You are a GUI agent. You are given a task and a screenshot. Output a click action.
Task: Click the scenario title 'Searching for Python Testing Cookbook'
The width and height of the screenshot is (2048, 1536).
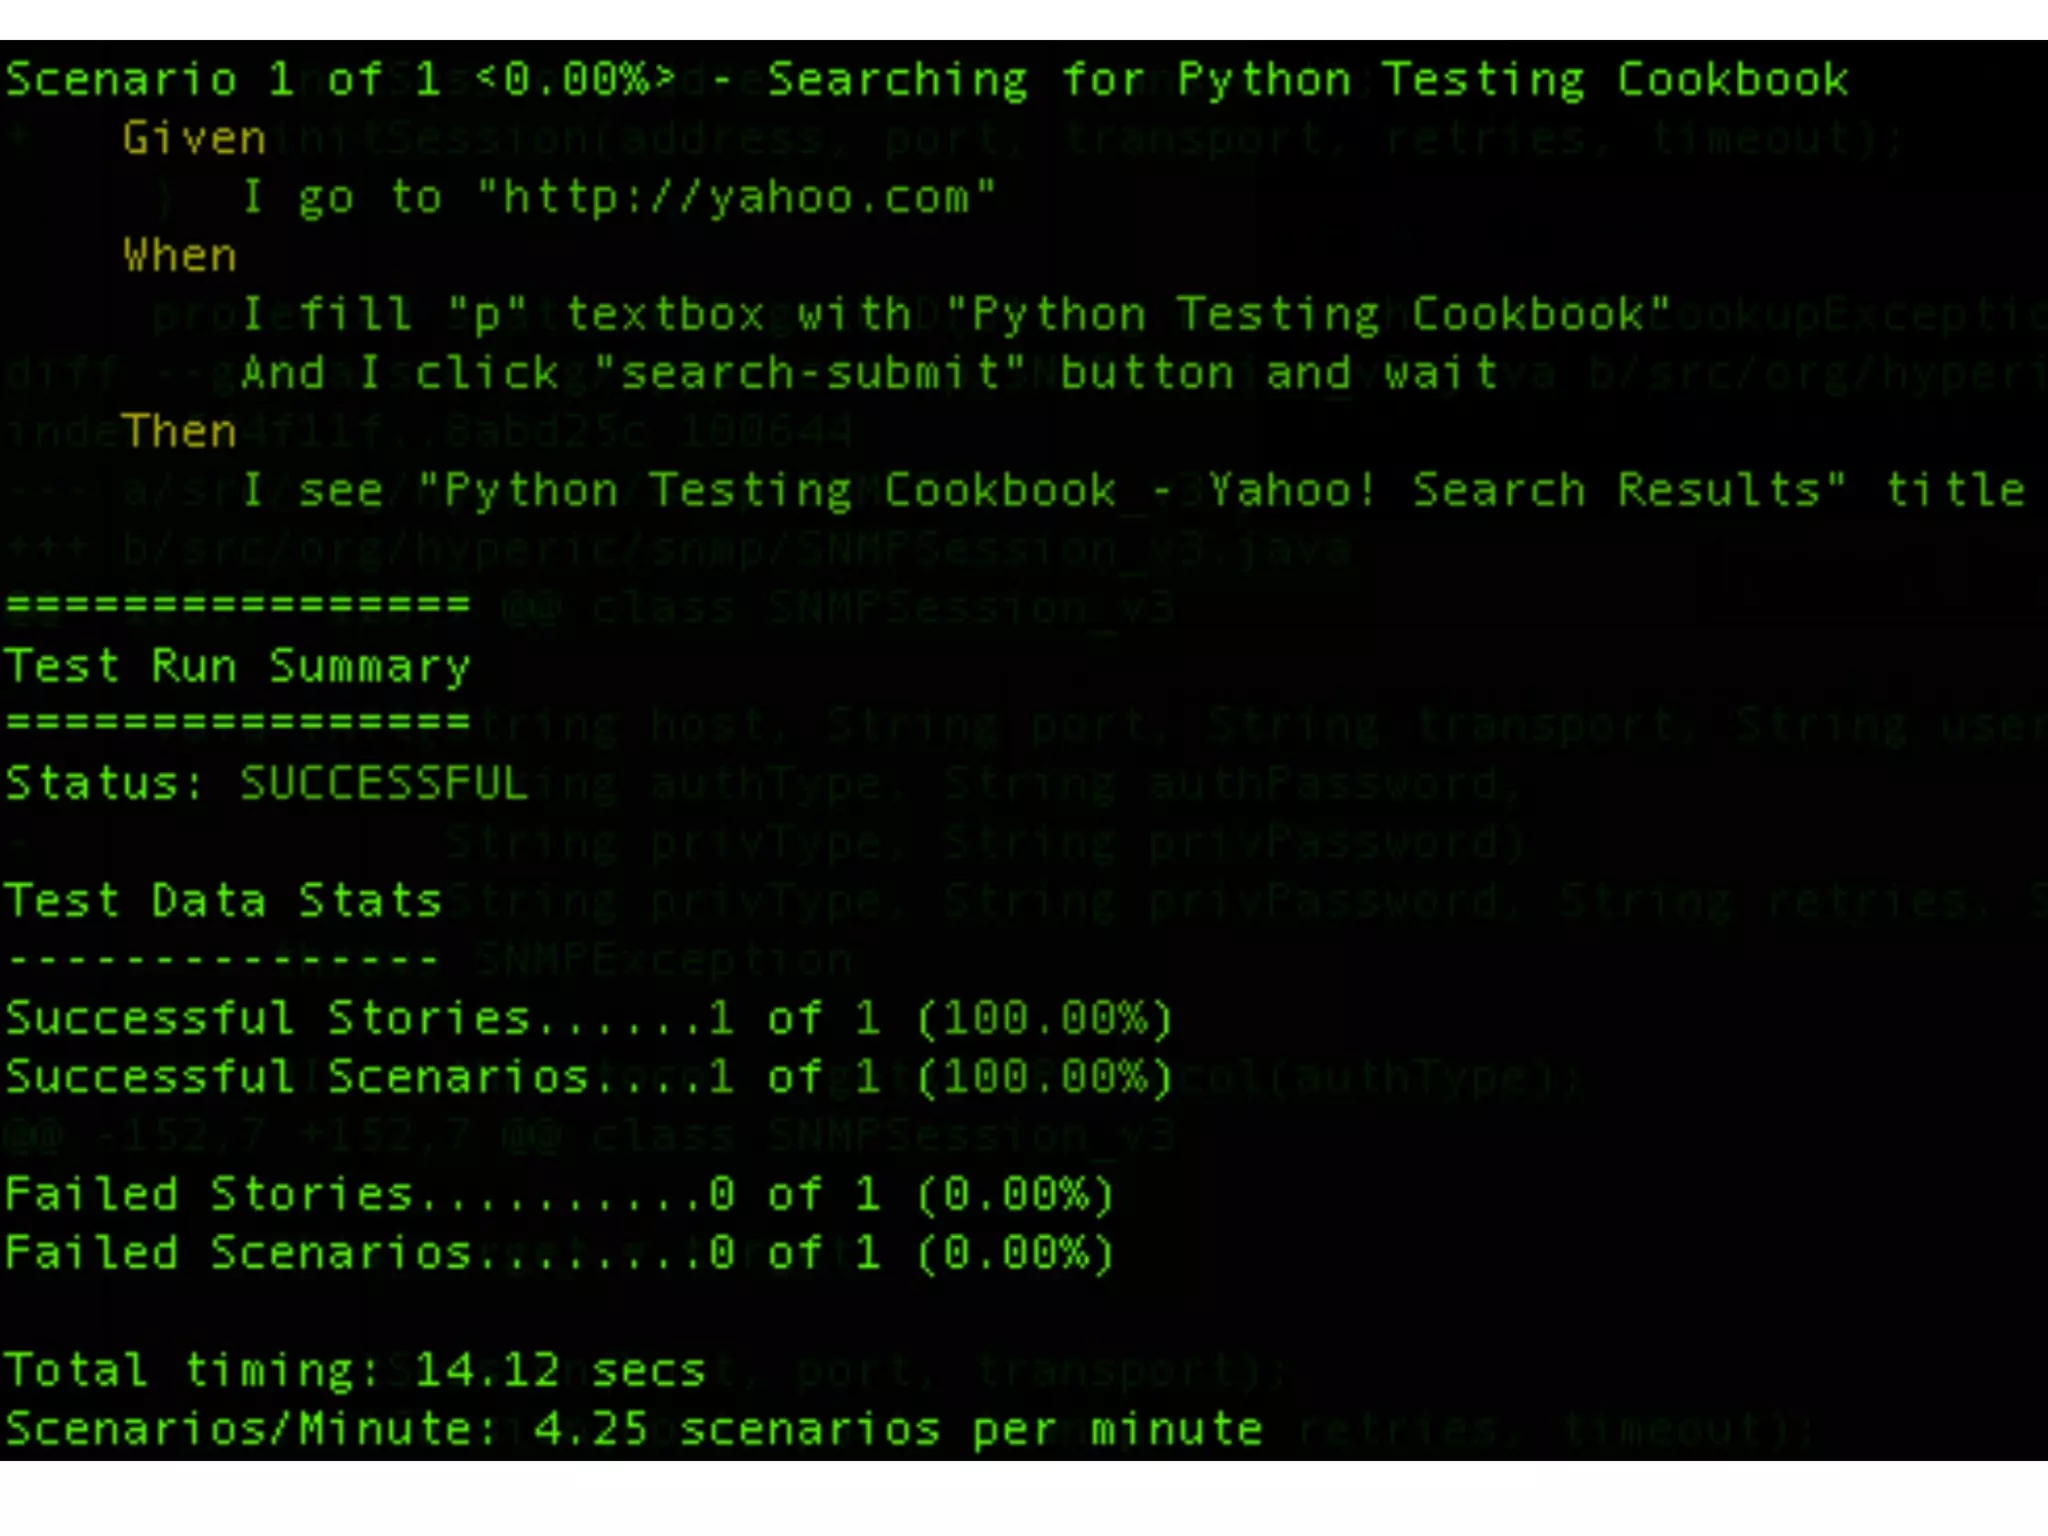[1308, 81]
